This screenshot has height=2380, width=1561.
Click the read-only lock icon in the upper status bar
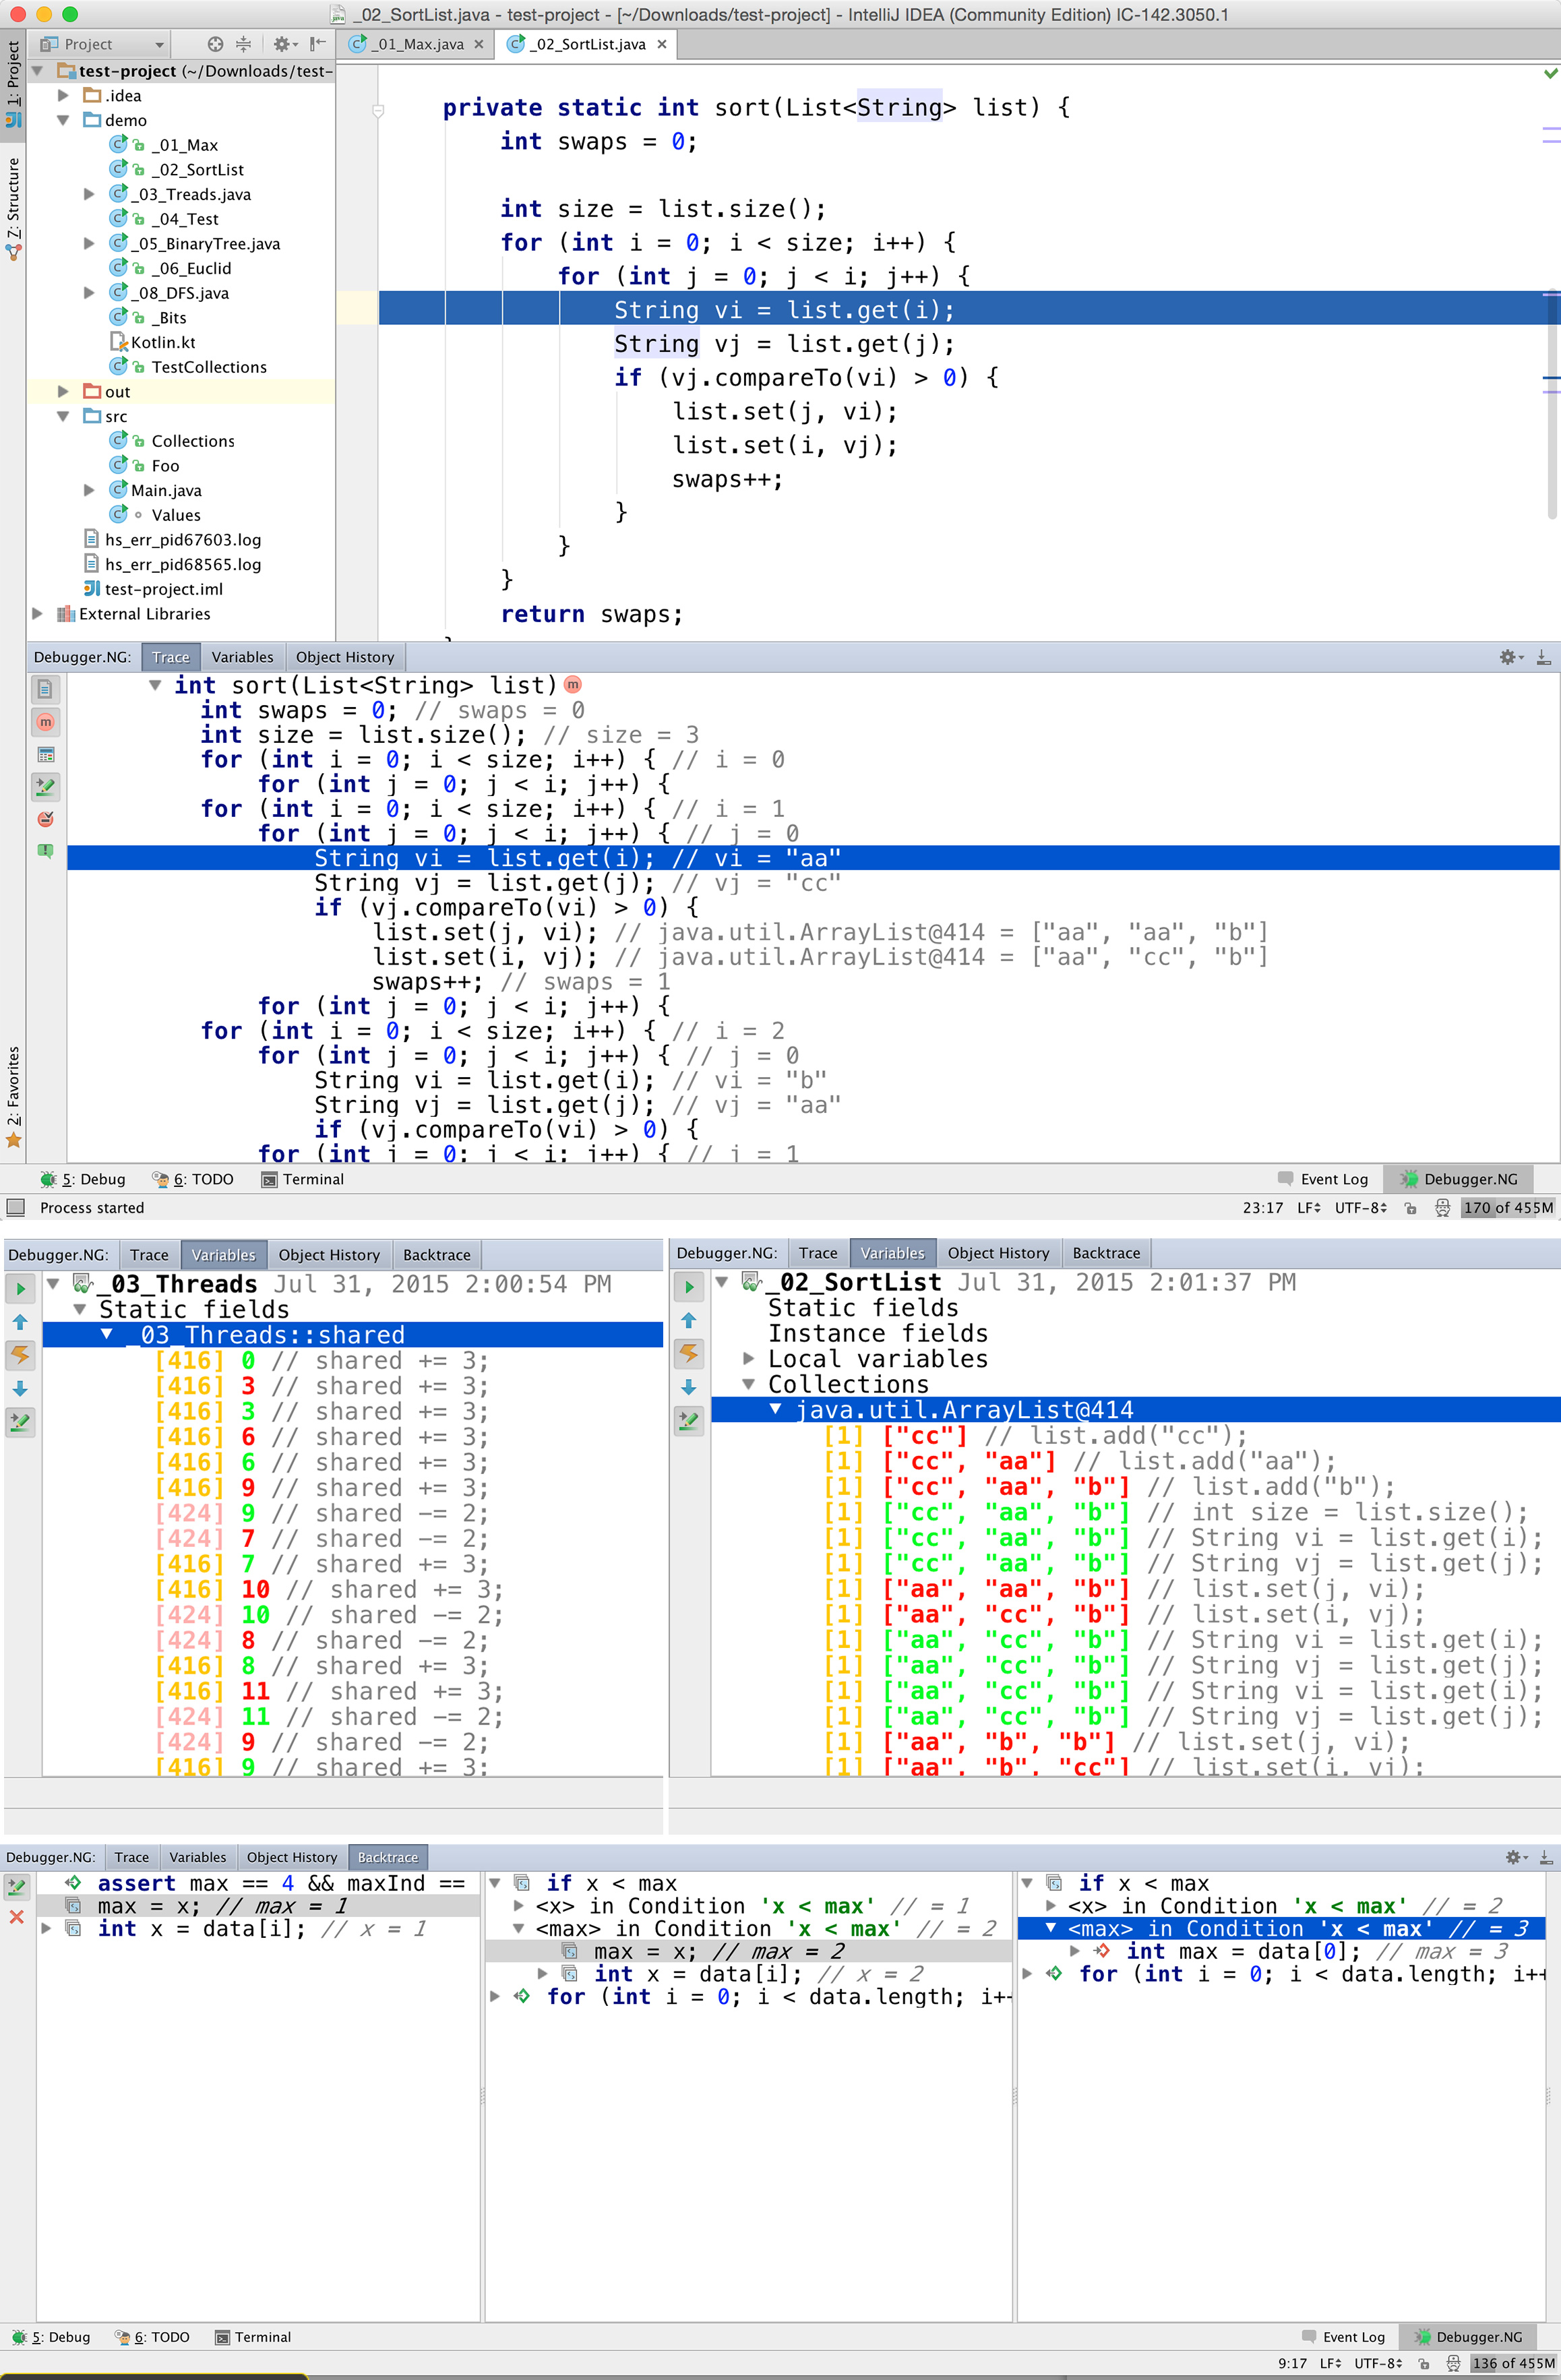(x=1410, y=1208)
